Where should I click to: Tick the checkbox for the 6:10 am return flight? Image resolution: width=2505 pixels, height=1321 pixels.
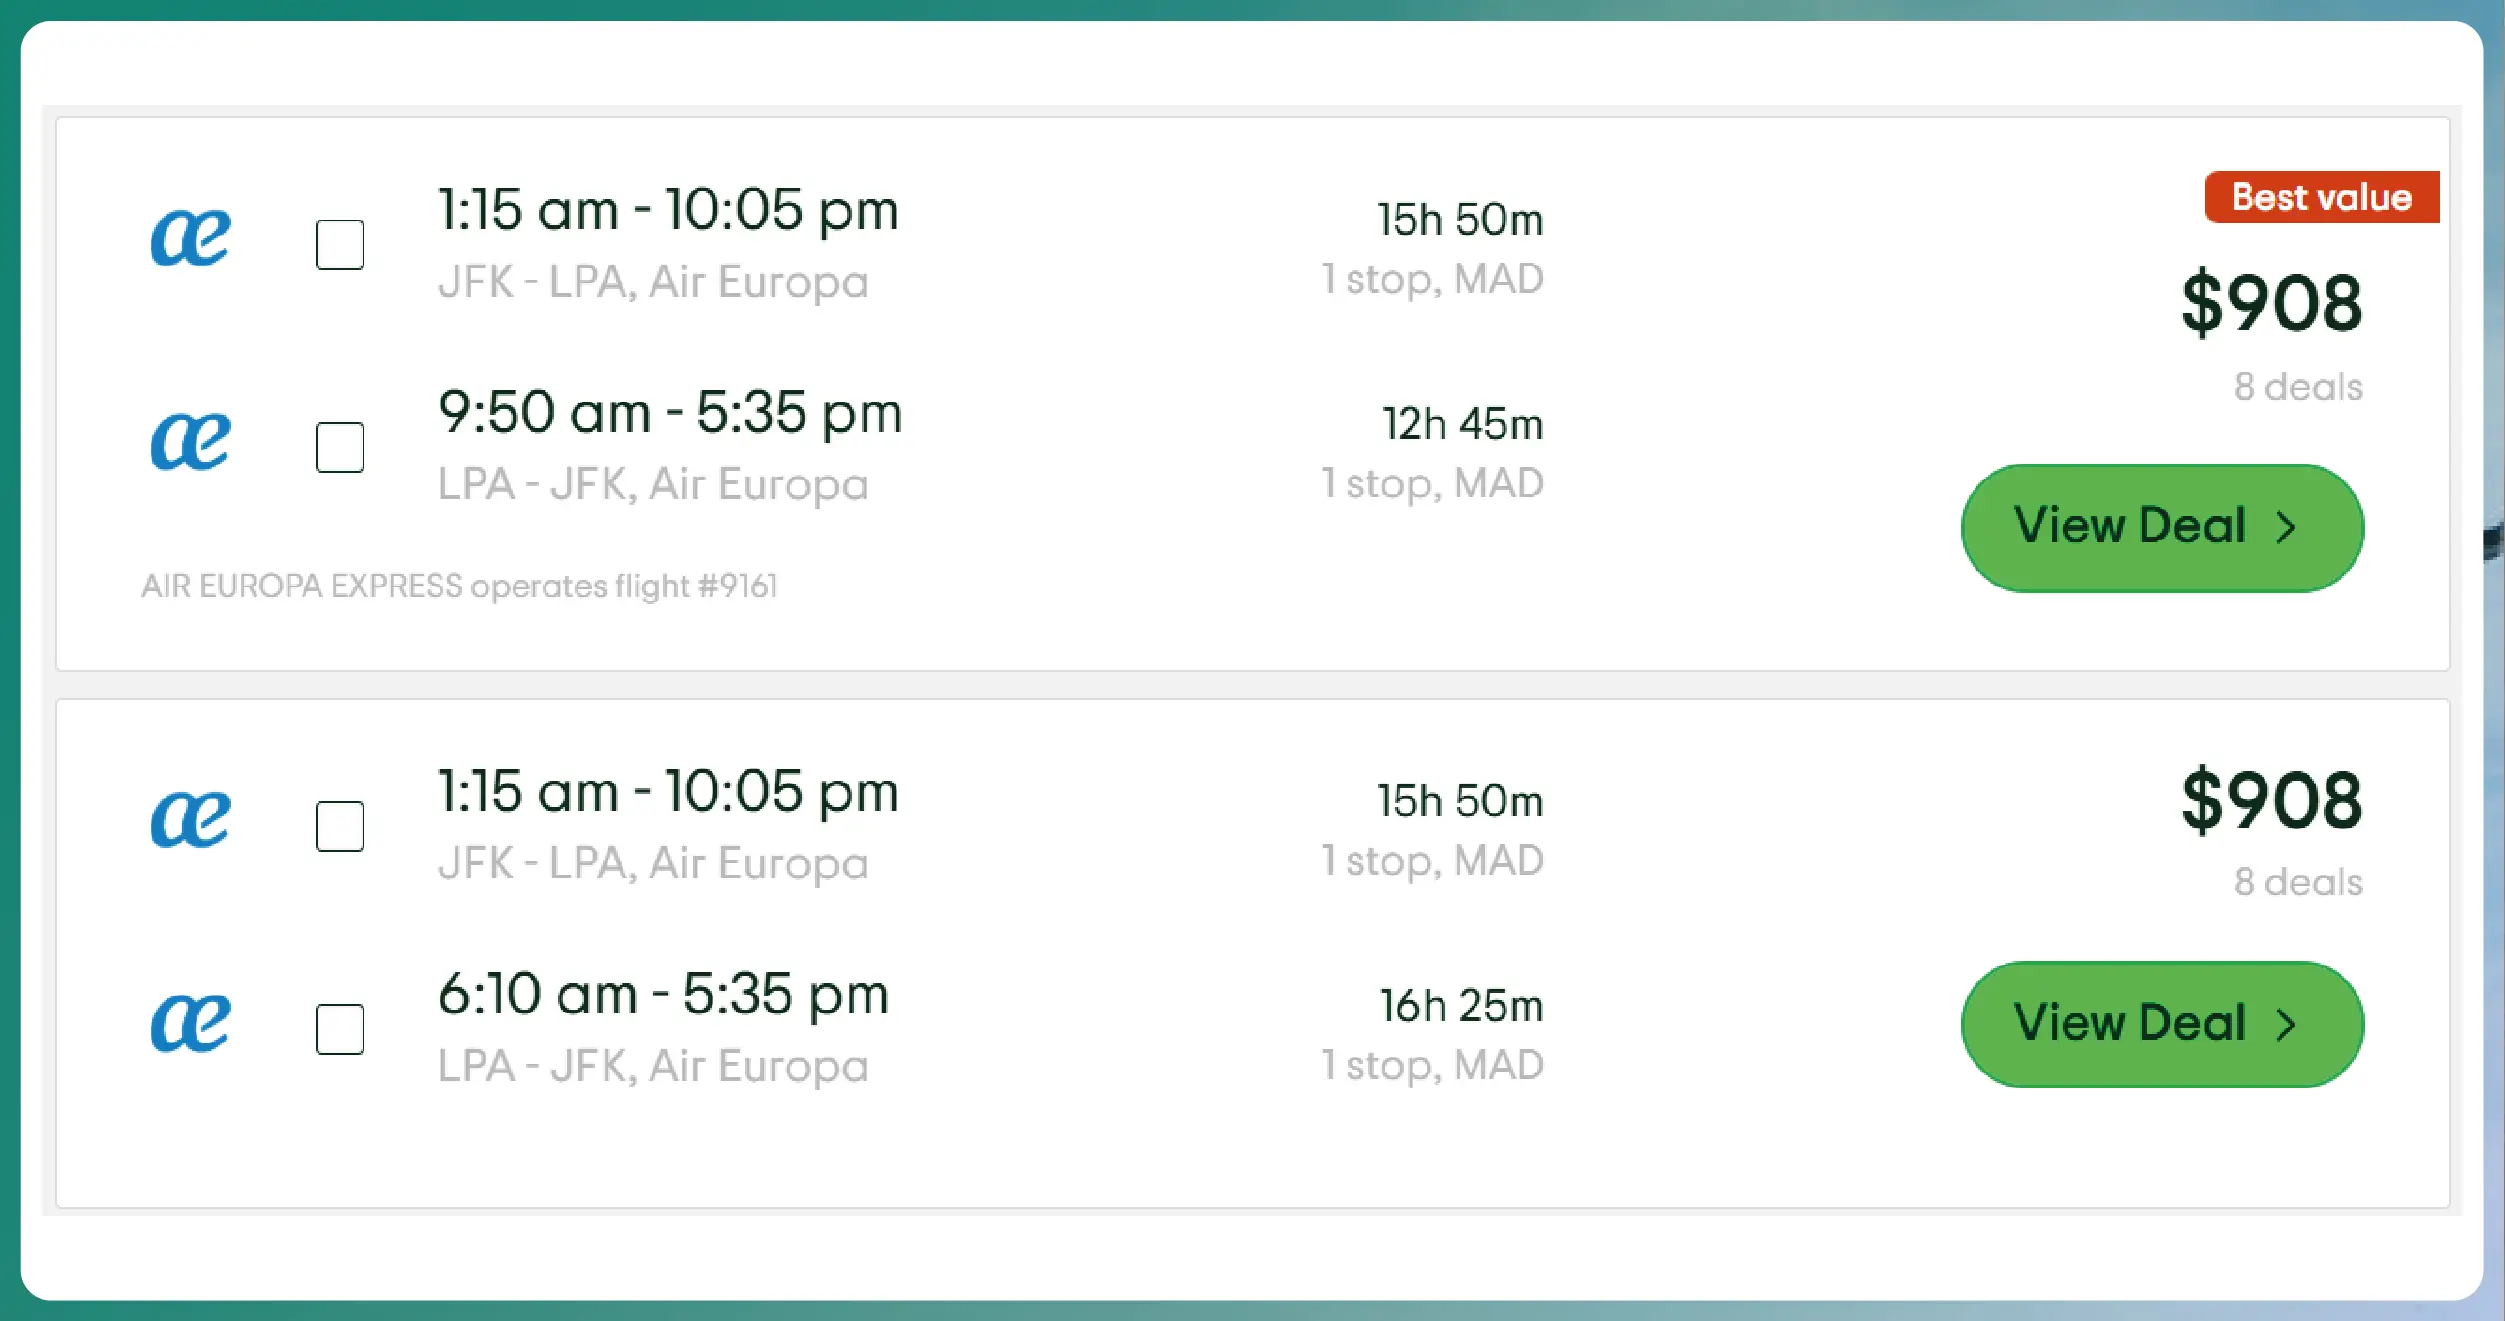[x=340, y=1029]
